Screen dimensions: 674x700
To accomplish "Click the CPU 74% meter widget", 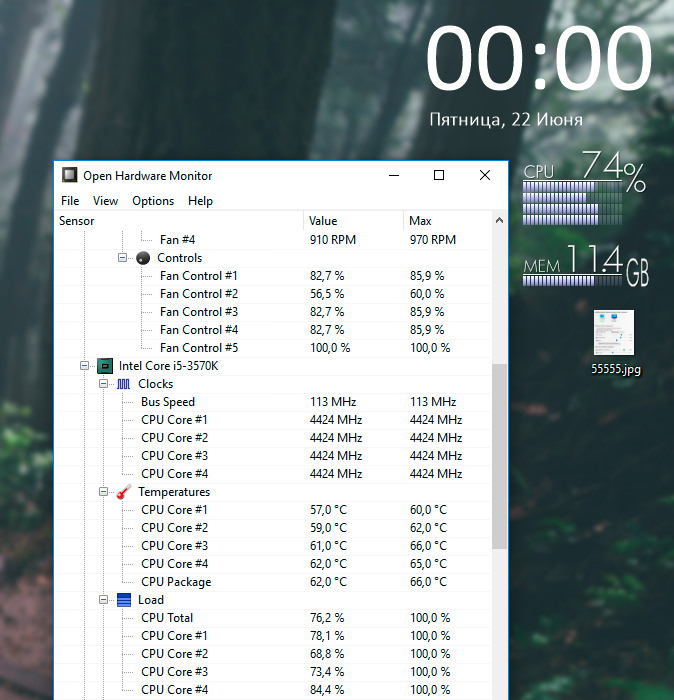I will pyautogui.click(x=584, y=187).
